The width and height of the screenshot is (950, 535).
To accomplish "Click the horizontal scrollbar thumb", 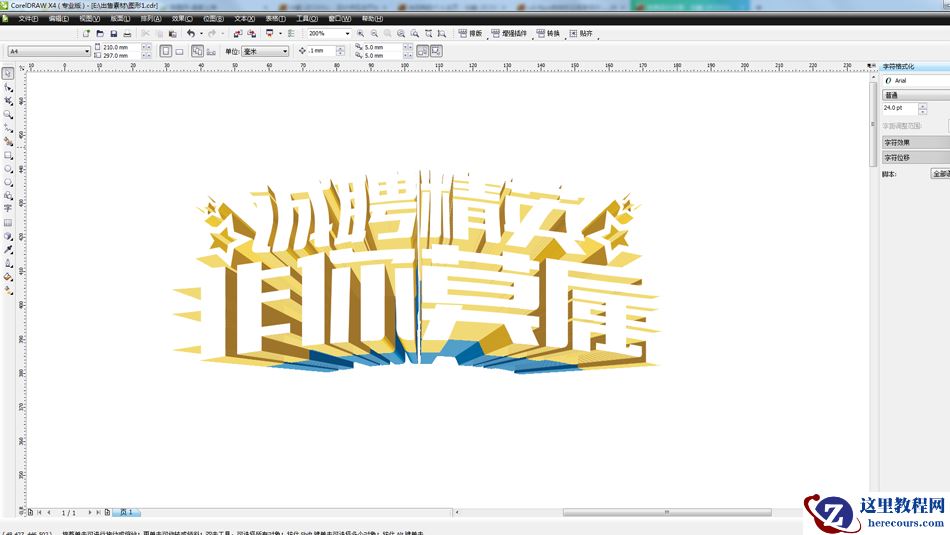I will click(667, 513).
